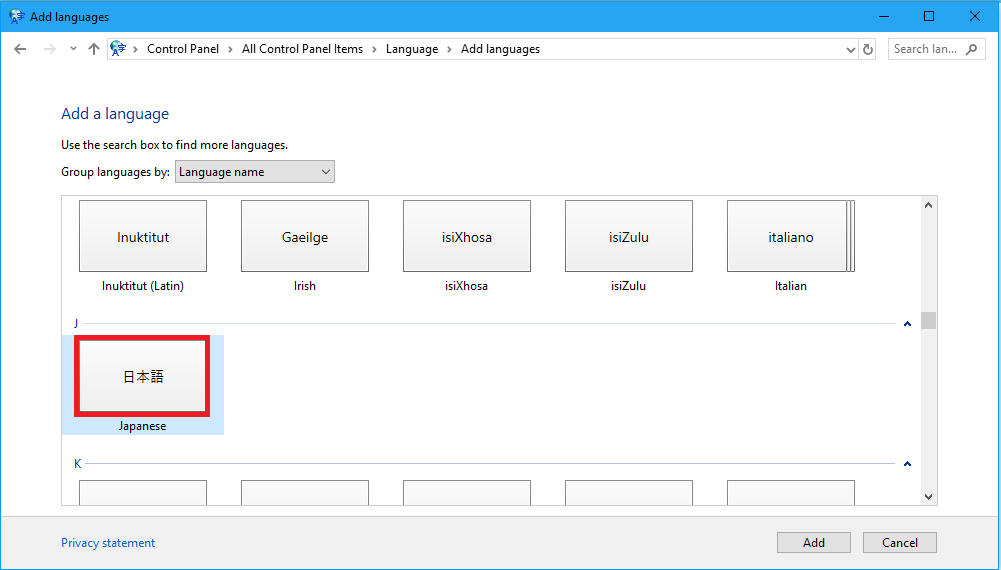This screenshot has width=1001, height=570.
Task: Open the recent locations dropdown arrow
Action: coord(73,49)
